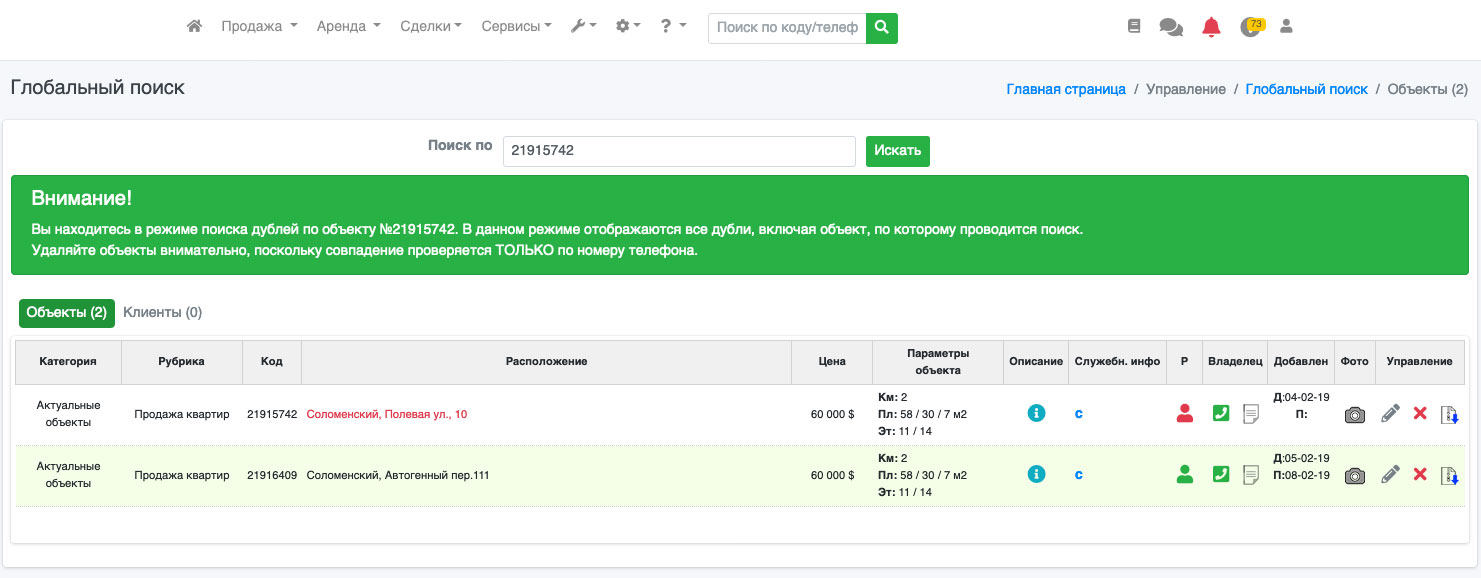
Task: Click the magnifier search button in navbar
Action: (881, 28)
